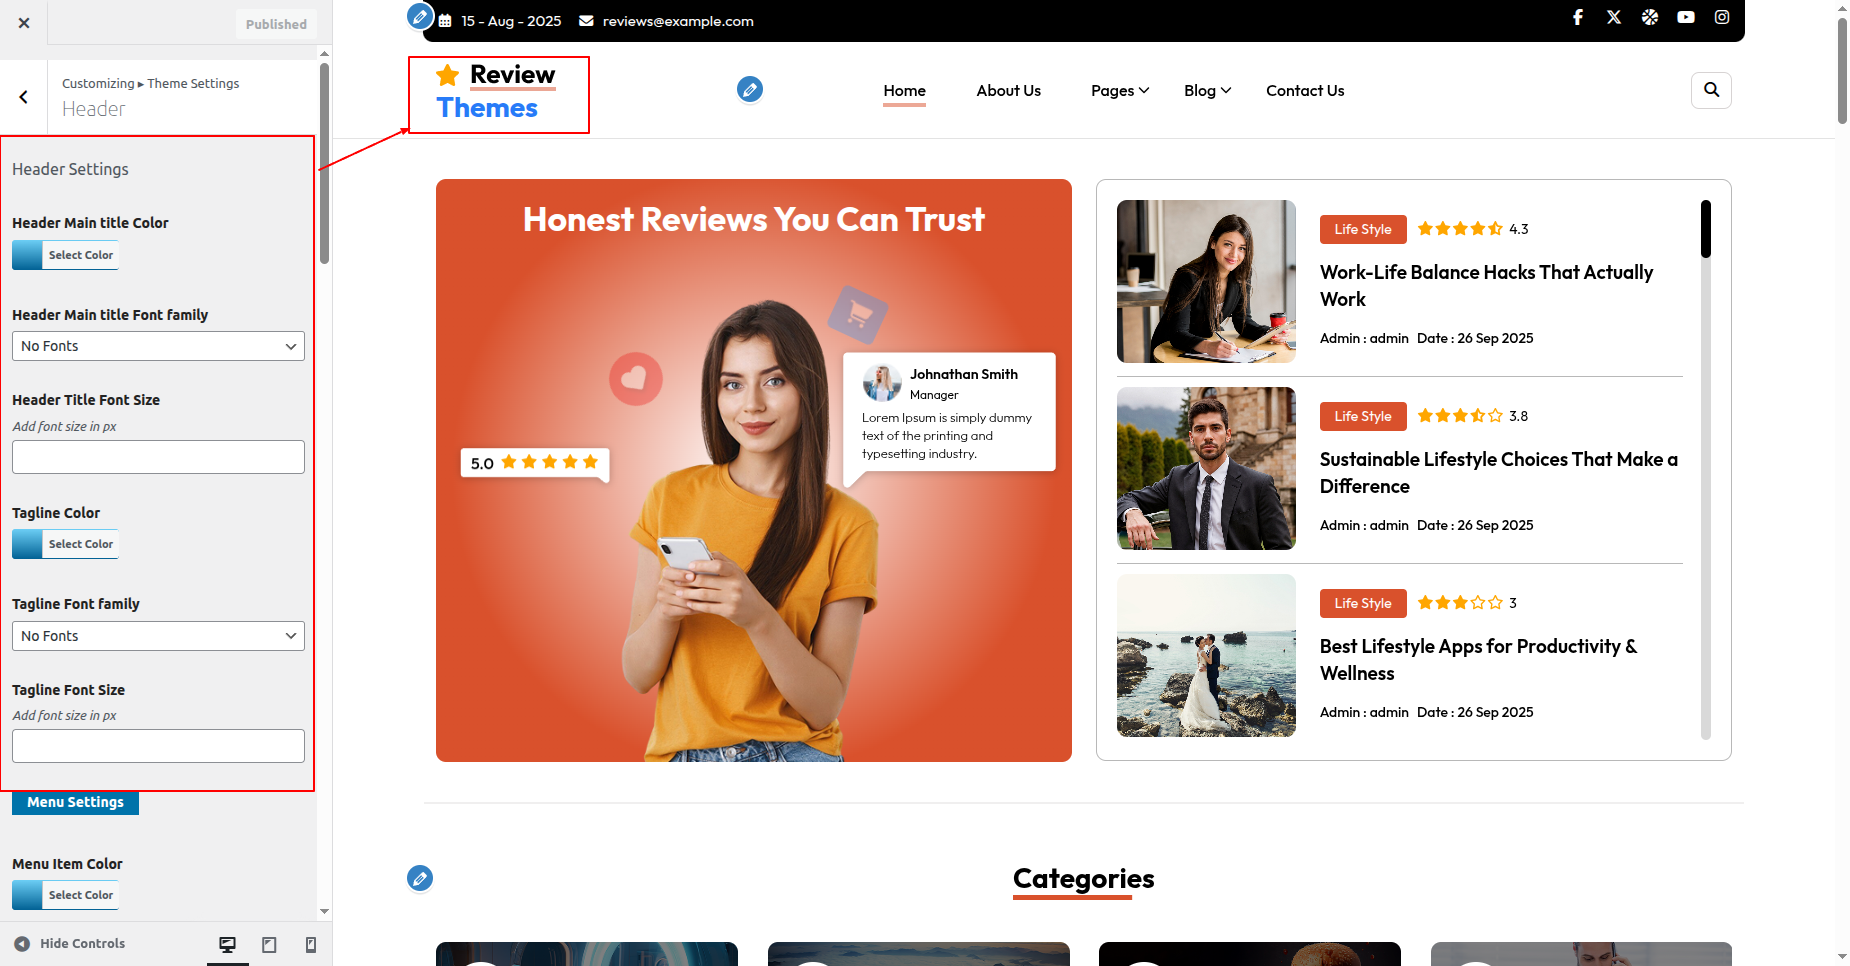Screen dimensions: 1850x966
Task: Open Header Main title Font family dropdown
Action: [158, 346]
